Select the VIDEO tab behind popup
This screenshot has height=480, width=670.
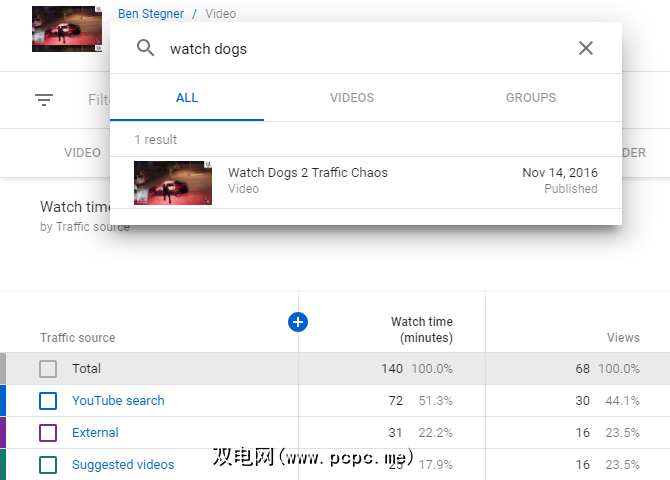click(82, 153)
